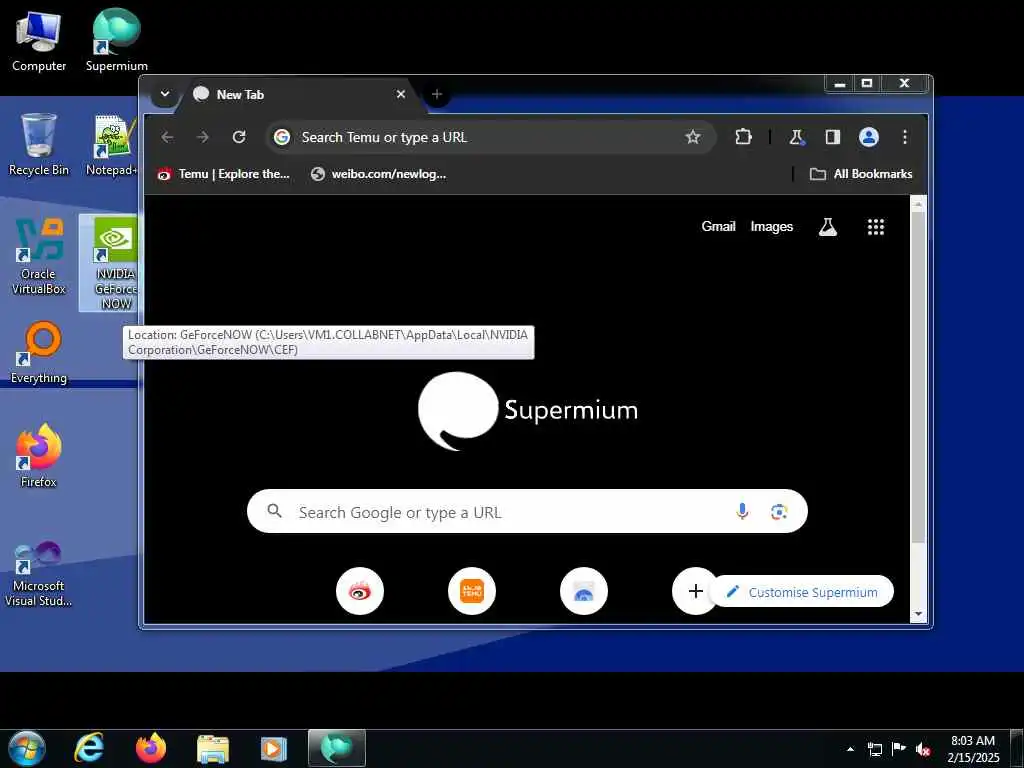Image resolution: width=1024 pixels, height=768 pixels.
Task: Search by image with Lens icon
Action: (x=778, y=511)
